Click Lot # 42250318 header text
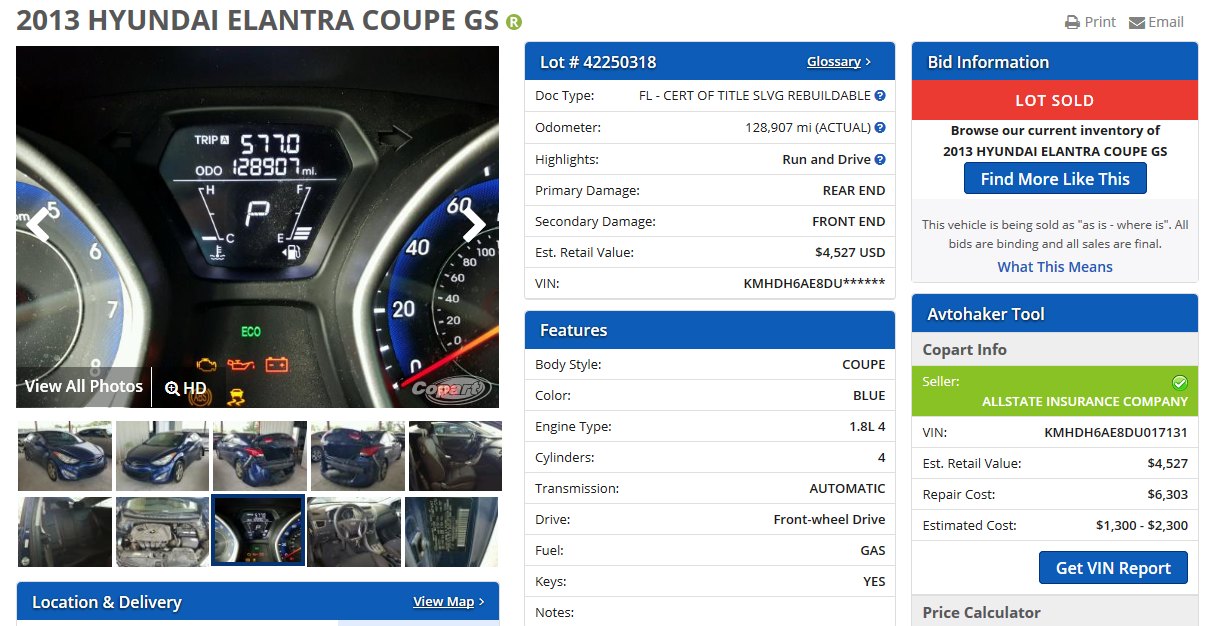This screenshot has width=1220, height=626. pos(598,62)
